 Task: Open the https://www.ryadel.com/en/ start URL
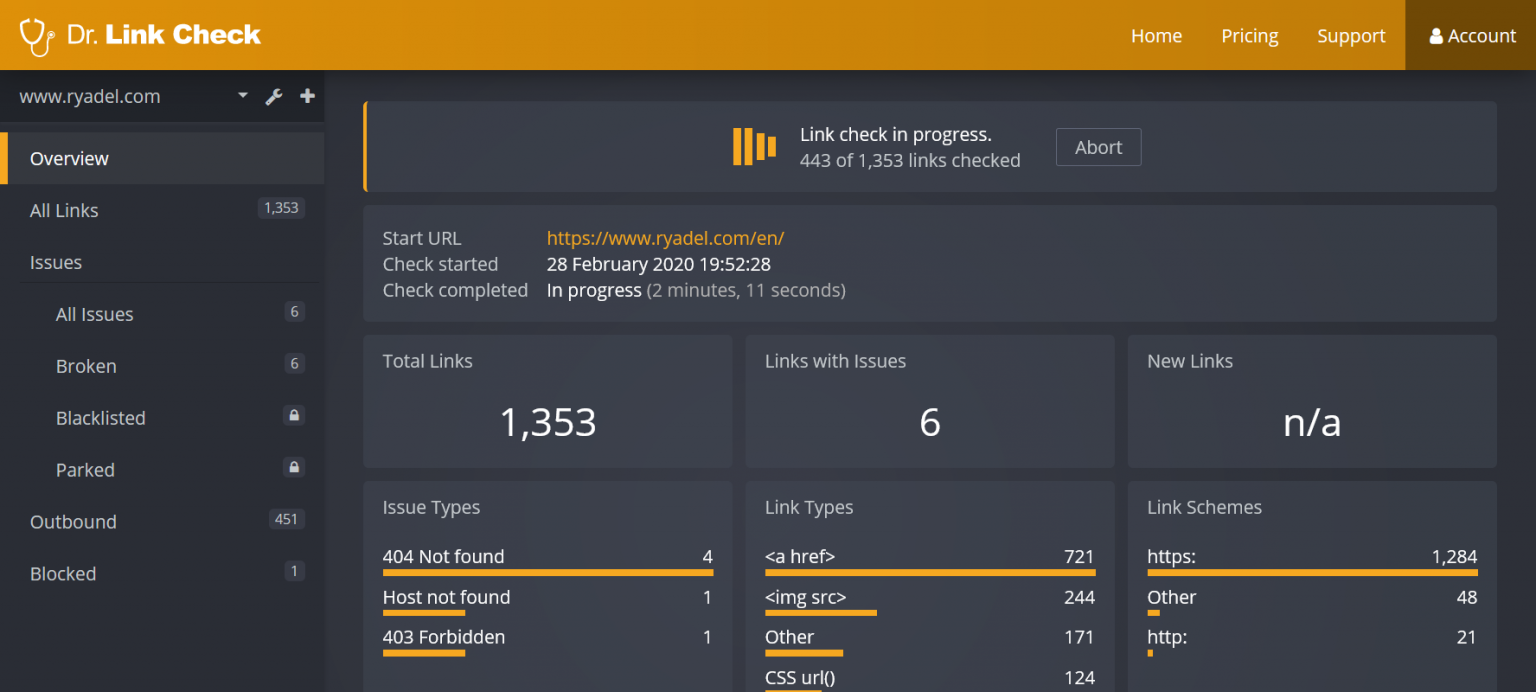click(665, 238)
